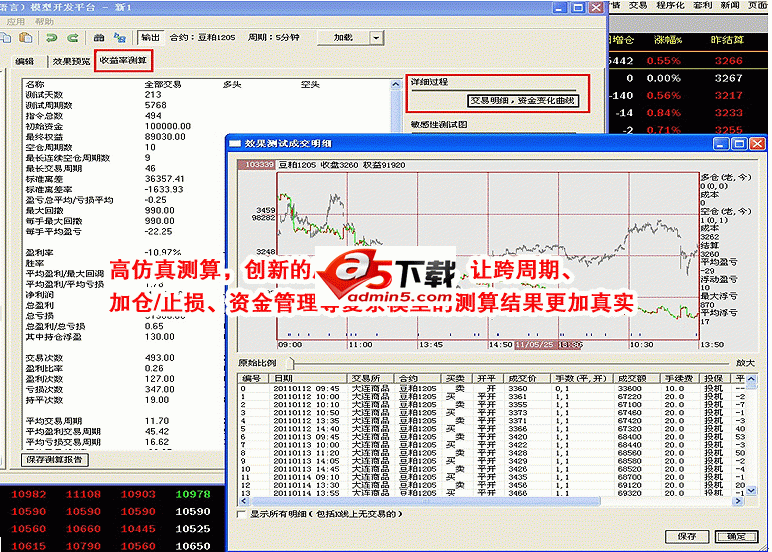Image resolution: width=772 pixels, height=552 pixels.
Task: Click 交易明细，资金变化曲线 button
Action: [x=522, y=100]
